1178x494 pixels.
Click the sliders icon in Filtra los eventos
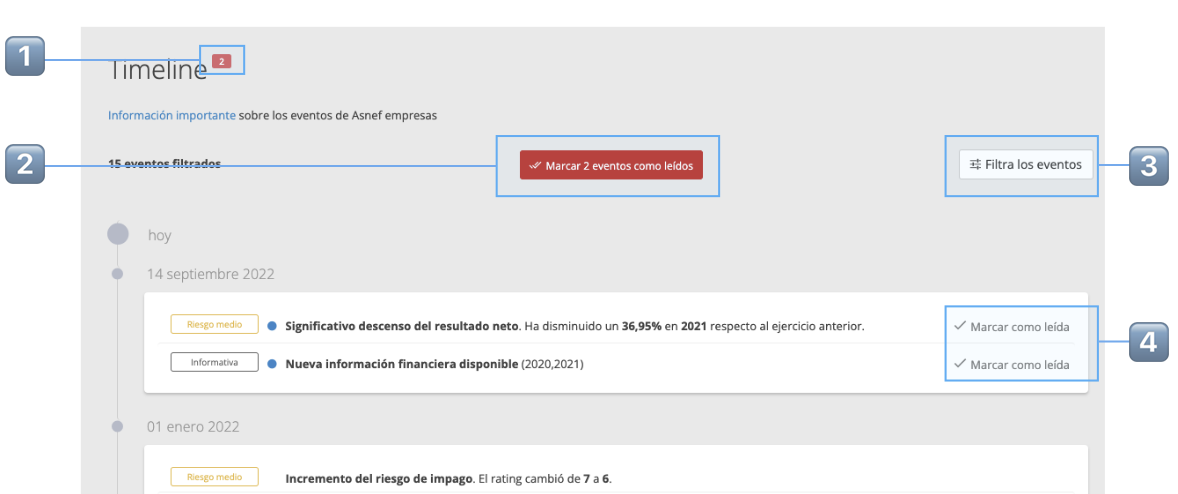[975, 164]
